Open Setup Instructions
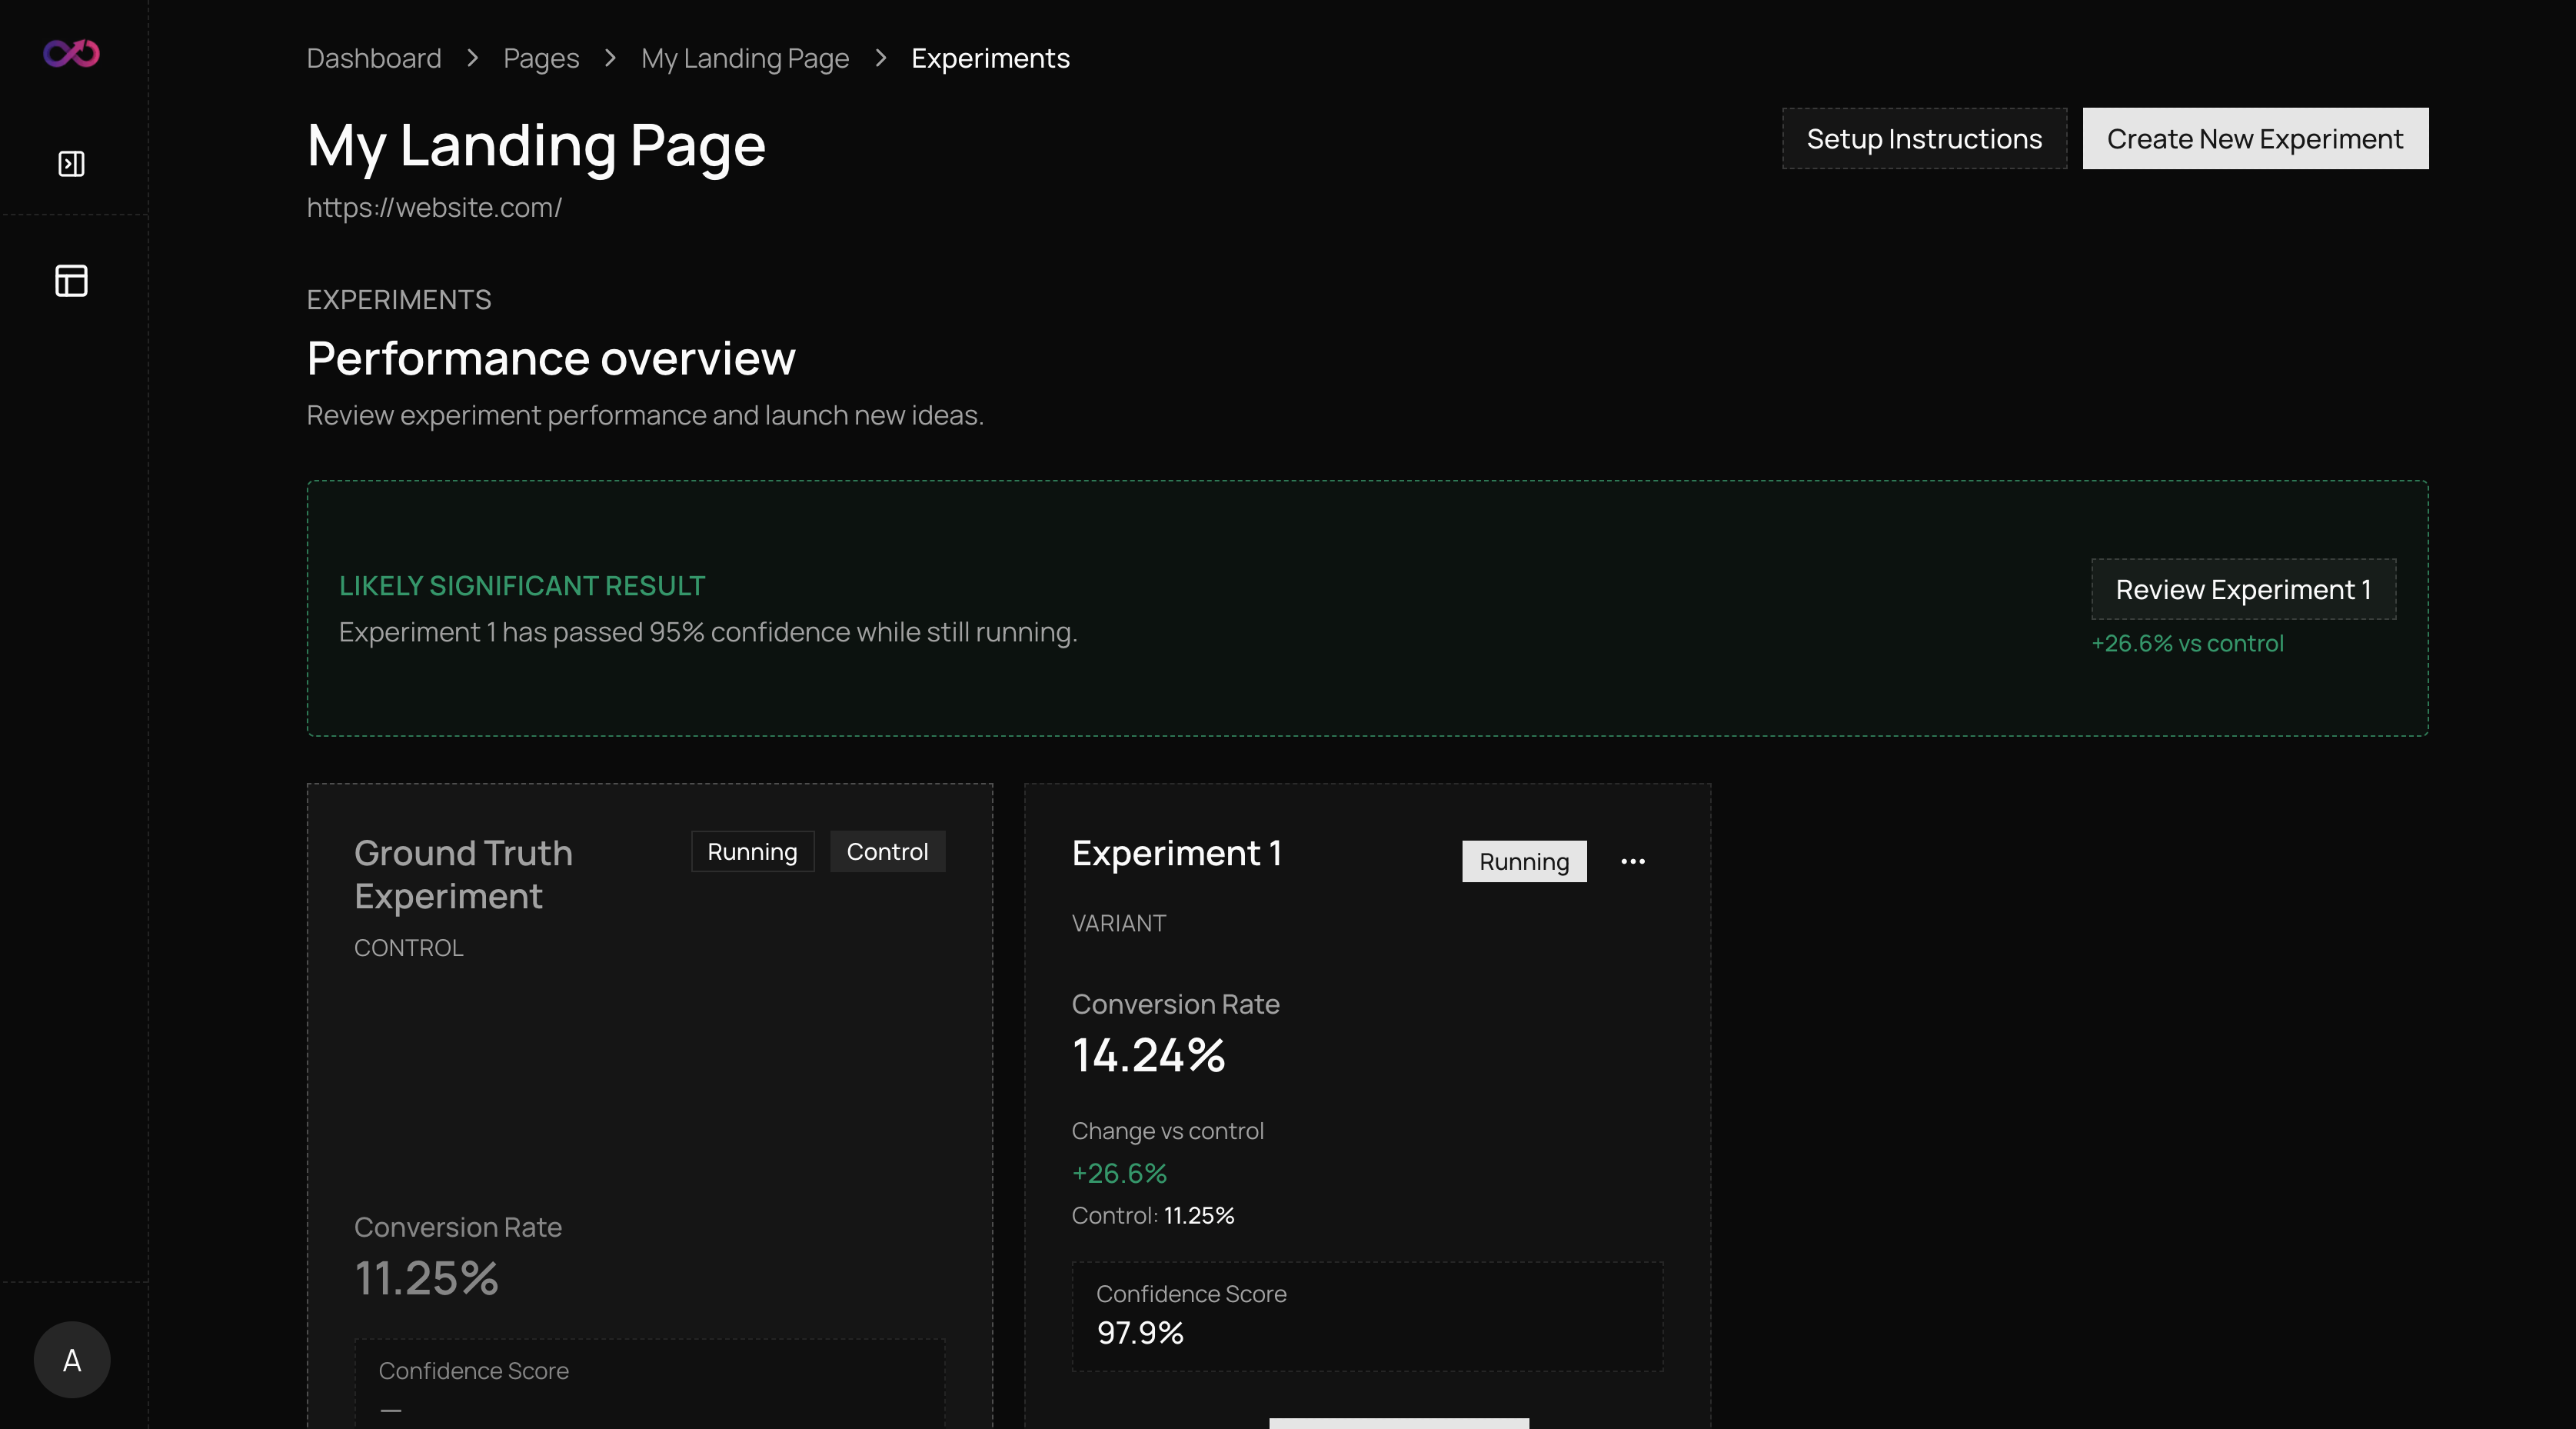2576x1429 pixels. pos(1923,139)
